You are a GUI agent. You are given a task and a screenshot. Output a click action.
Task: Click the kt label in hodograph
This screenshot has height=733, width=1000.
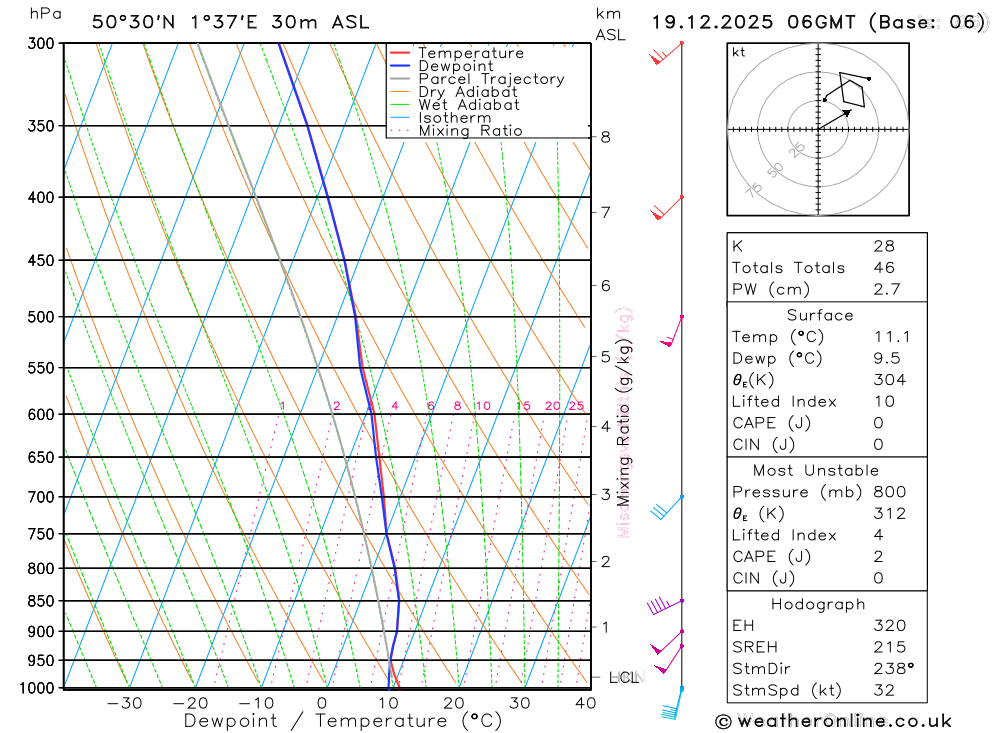(x=738, y=52)
